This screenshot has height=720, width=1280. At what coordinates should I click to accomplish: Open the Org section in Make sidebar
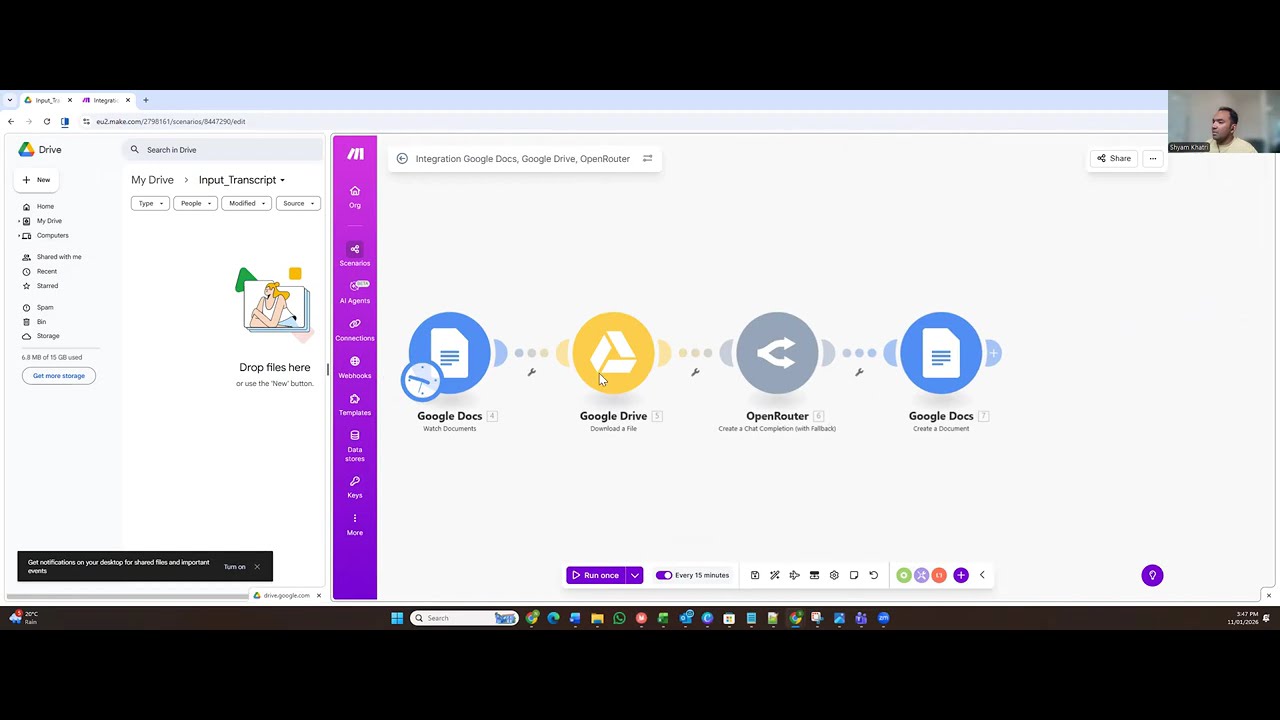click(x=355, y=196)
